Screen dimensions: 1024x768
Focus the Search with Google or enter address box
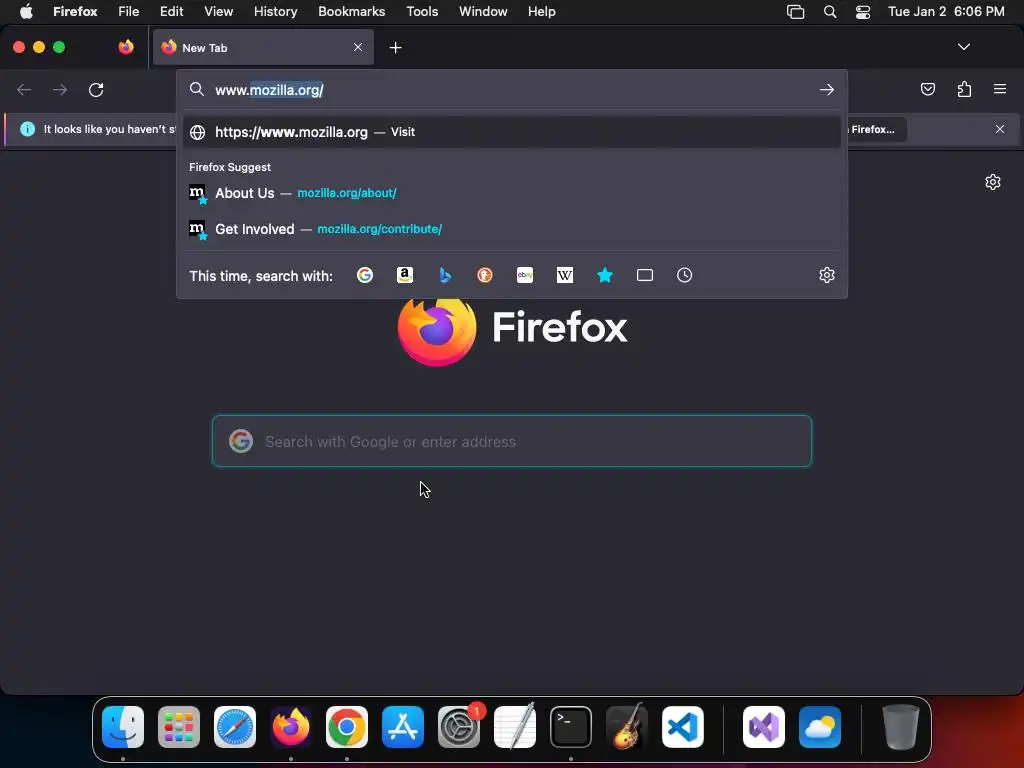coord(512,441)
